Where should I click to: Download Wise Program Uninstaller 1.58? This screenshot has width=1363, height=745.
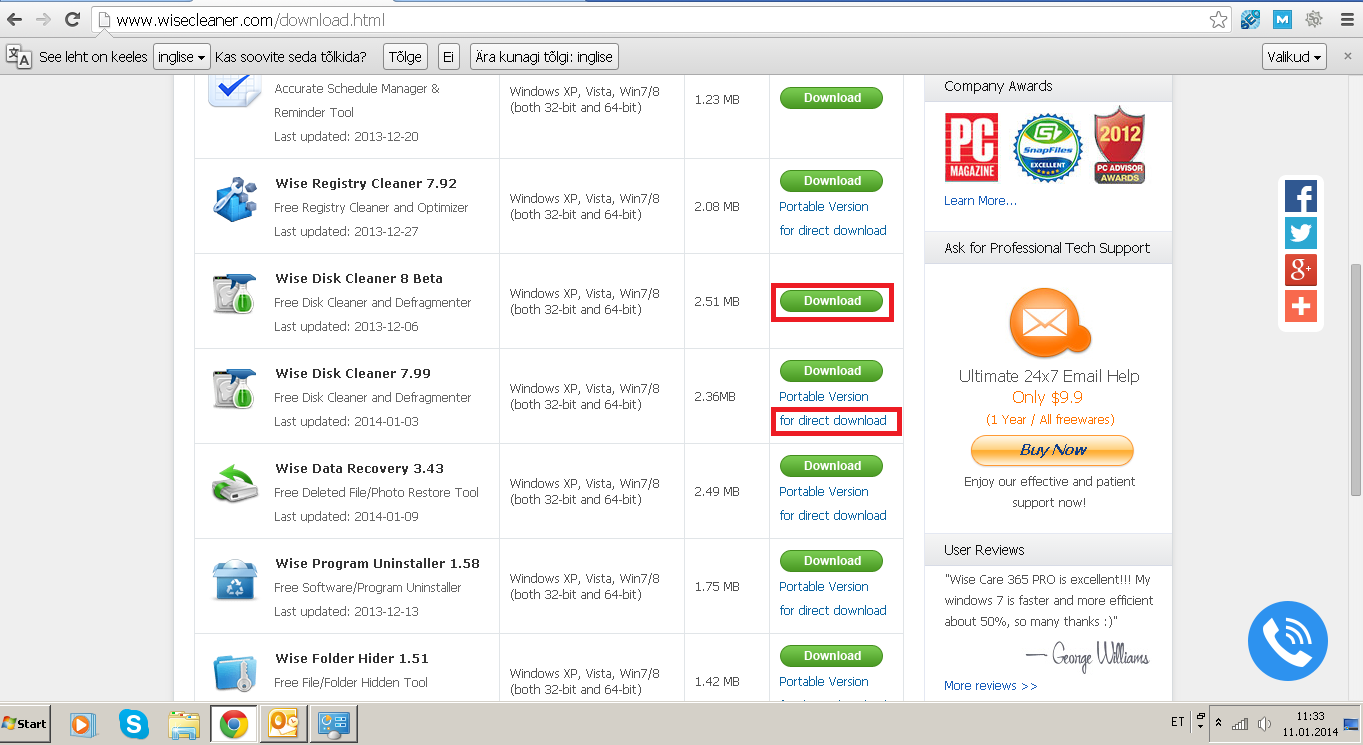click(832, 561)
